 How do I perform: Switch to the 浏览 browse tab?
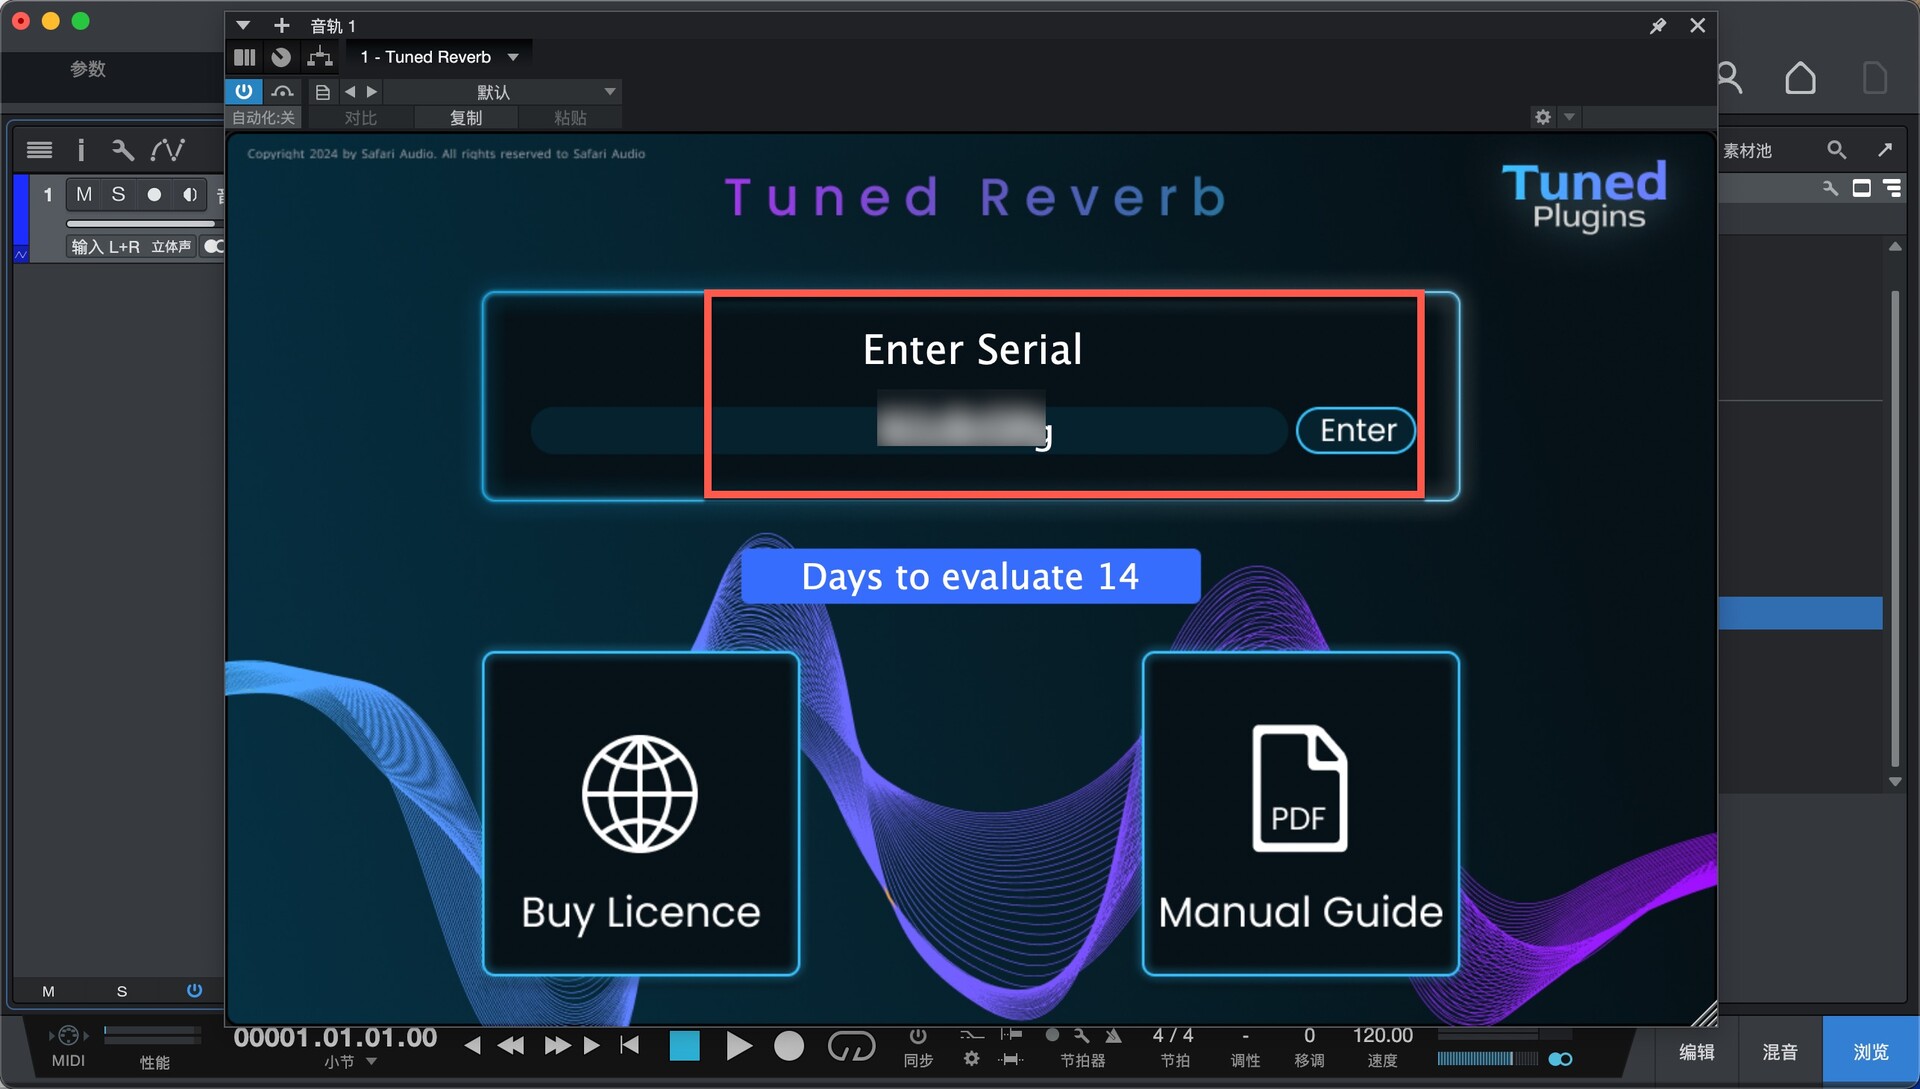click(x=1871, y=1052)
